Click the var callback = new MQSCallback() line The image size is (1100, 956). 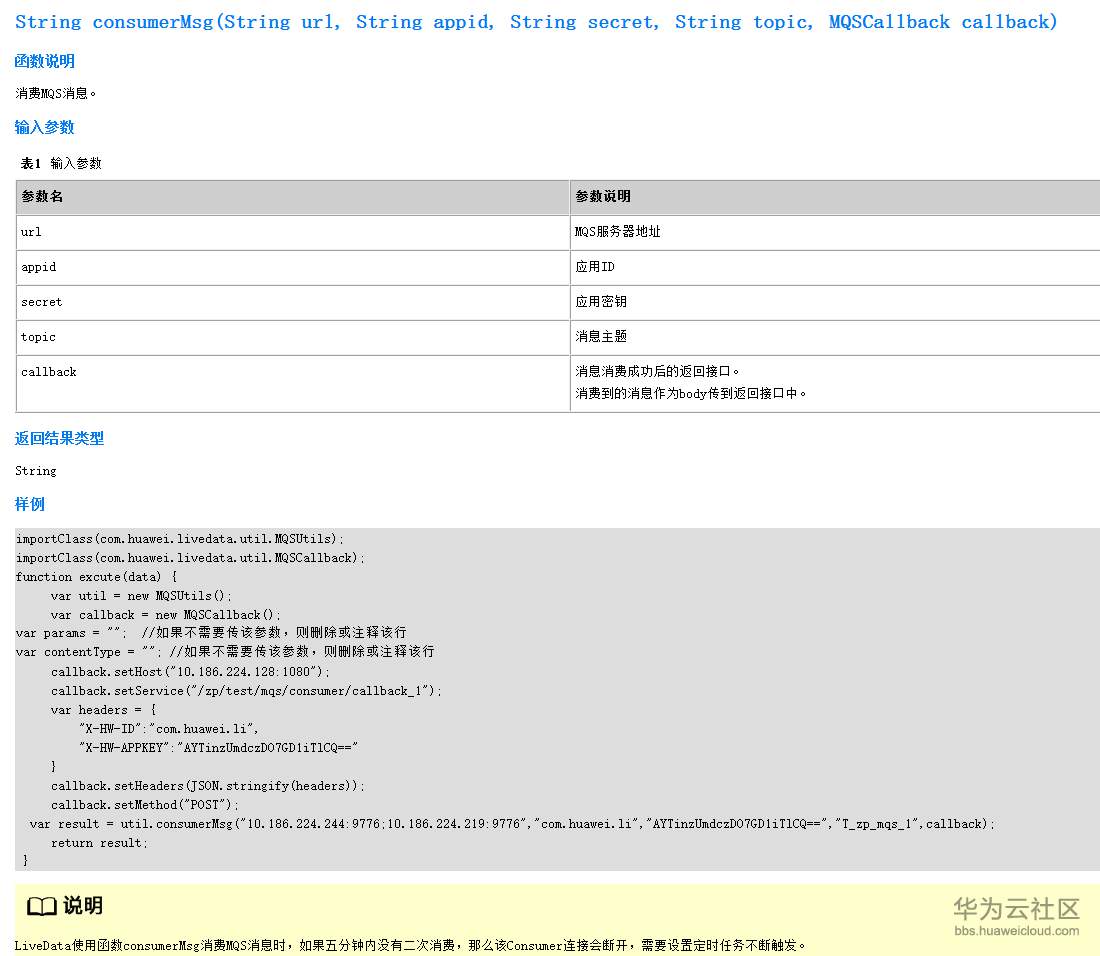pos(166,615)
